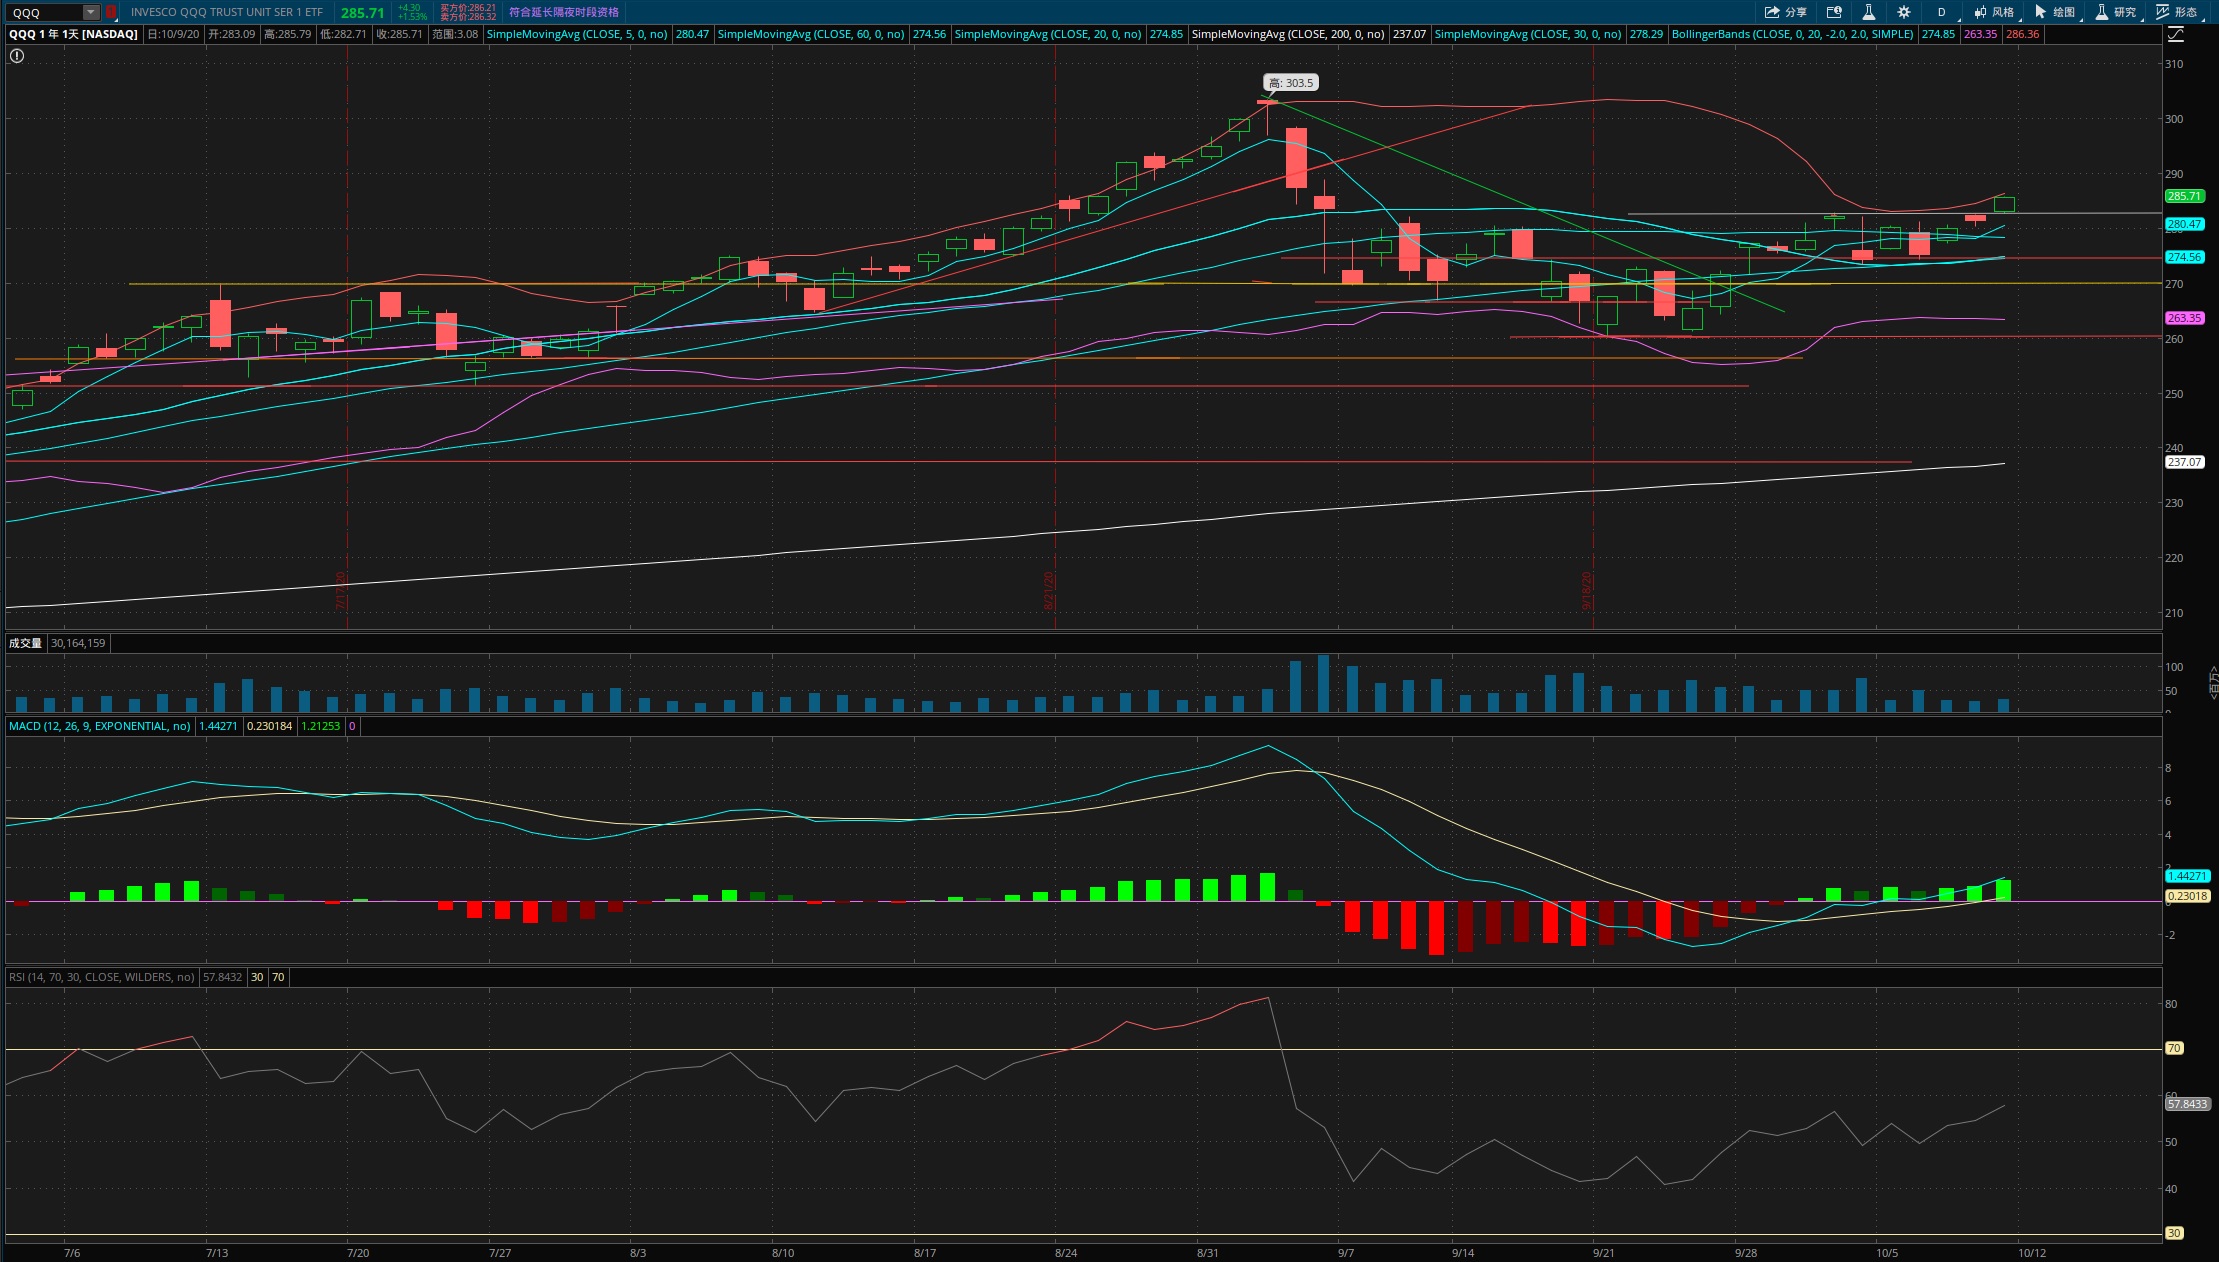Select SimpleMovingAvg (CLOSE, 200, 0, no) label

(x=1288, y=34)
